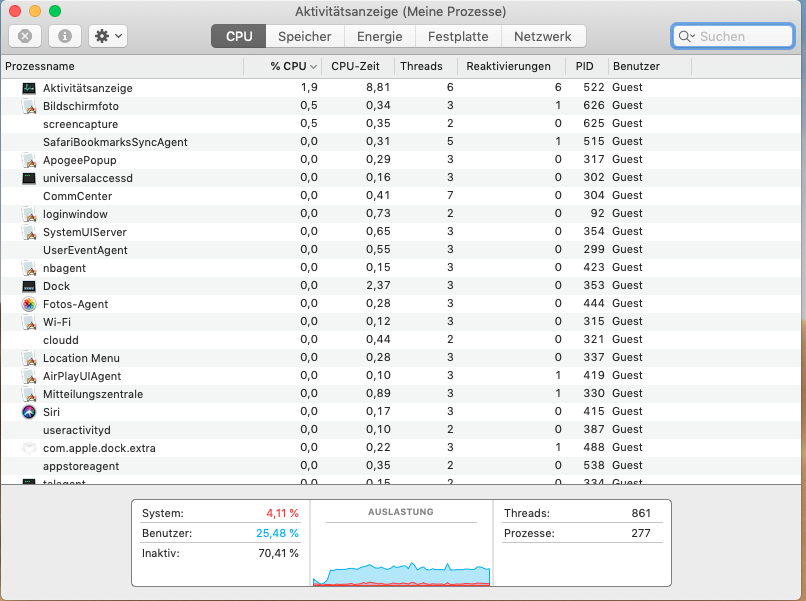Image resolution: width=806 pixels, height=601 pixels.
Task: Select the SafariBookmarksSyncAgent row
Action: [x=401, y=142]
